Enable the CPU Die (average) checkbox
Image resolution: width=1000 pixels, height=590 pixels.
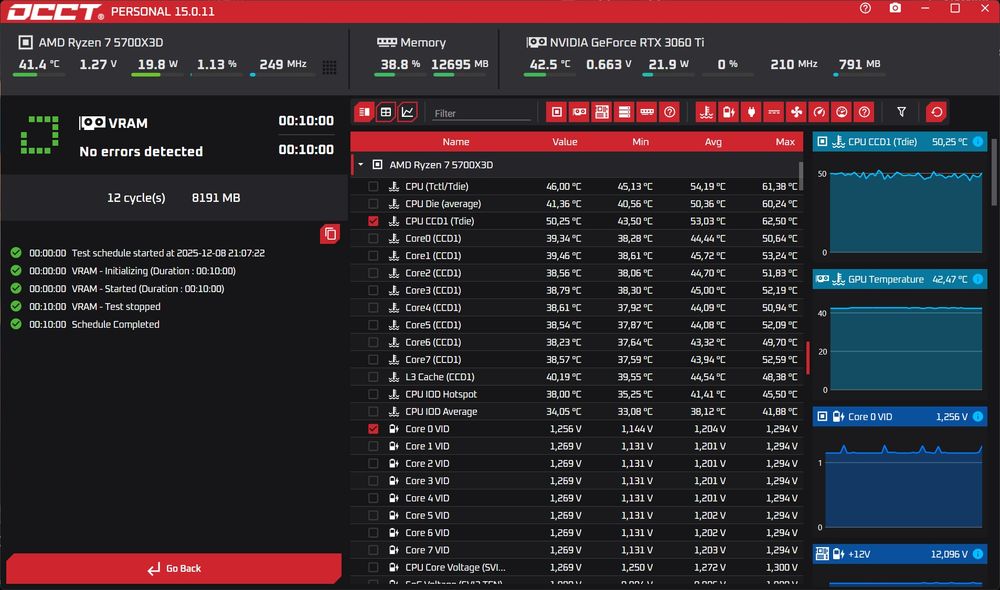coord(373,203)
